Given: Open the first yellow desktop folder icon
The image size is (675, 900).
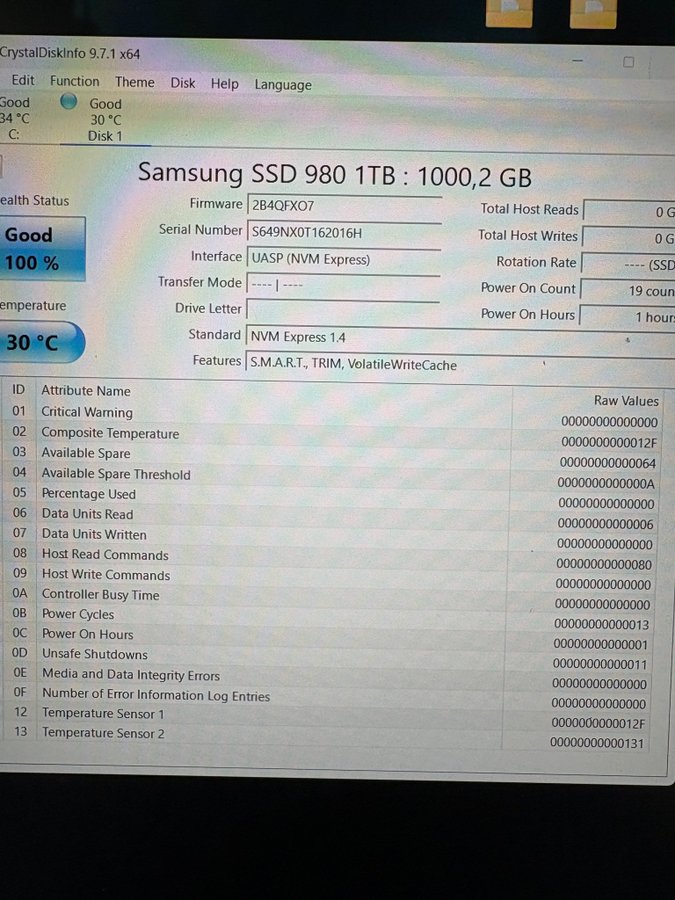Looking at the screenshot, I should point(508,13).
